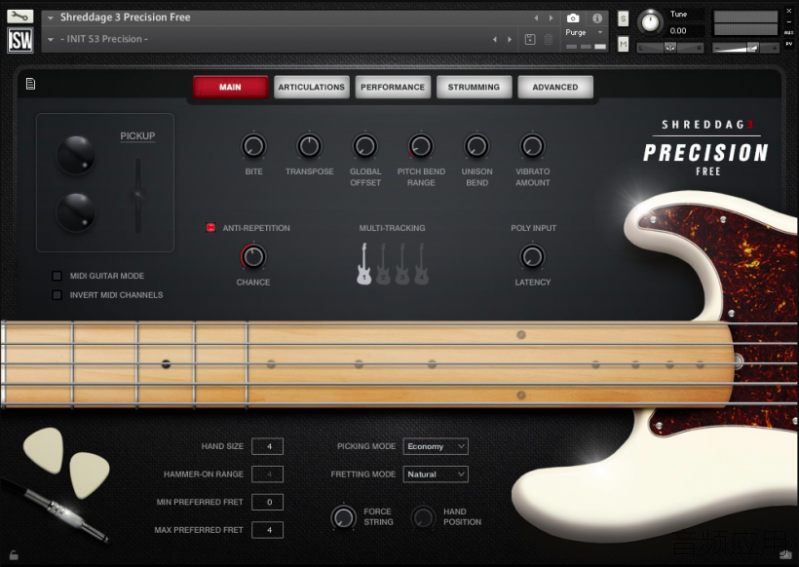Open the instrument info icon
This screenshot has height=567, width=799.
tap(597, 18)
